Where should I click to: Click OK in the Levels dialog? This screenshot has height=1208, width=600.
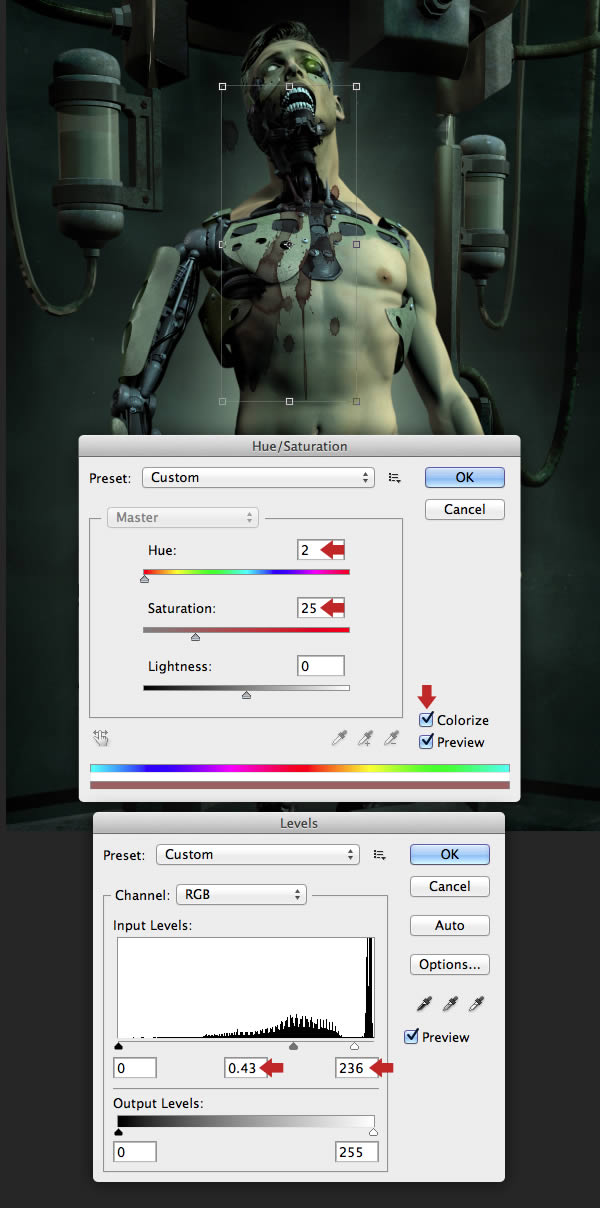[450, 855]
